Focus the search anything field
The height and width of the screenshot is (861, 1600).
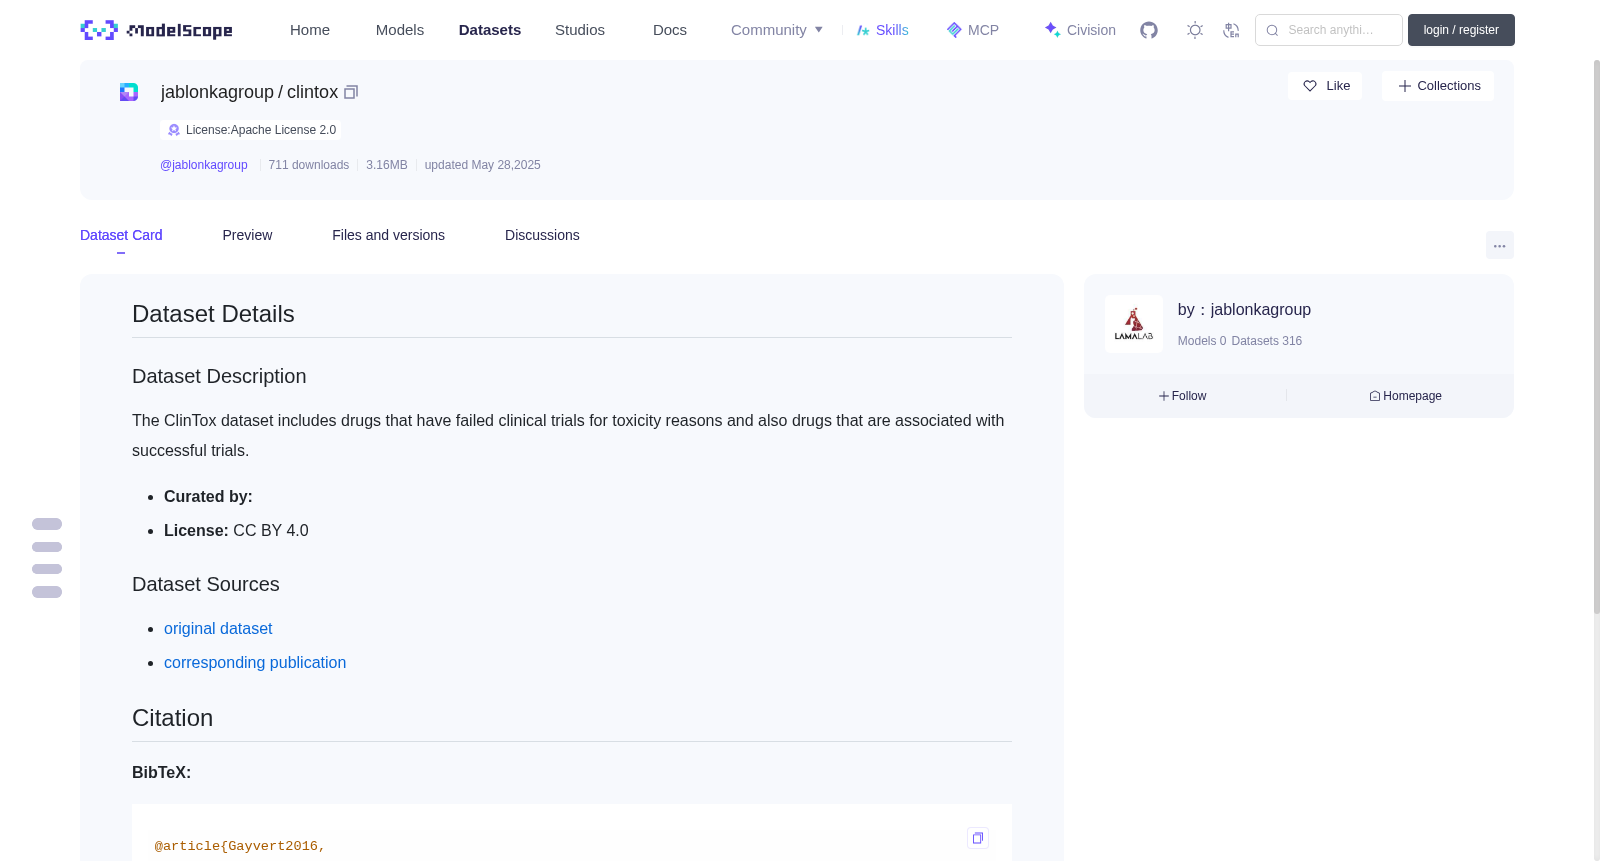1329,30
